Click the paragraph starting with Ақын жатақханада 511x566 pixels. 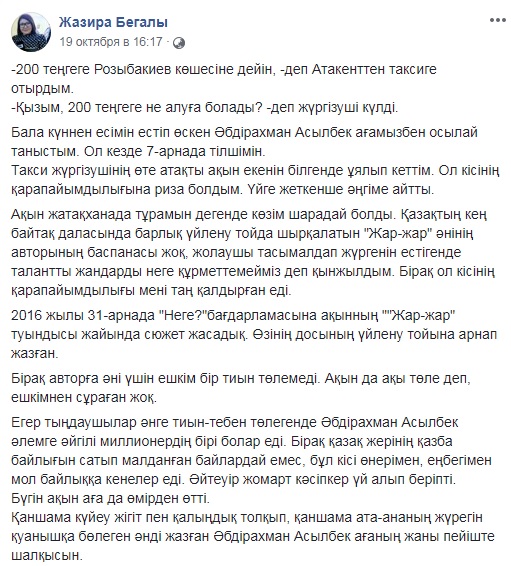tap(253, 252)
